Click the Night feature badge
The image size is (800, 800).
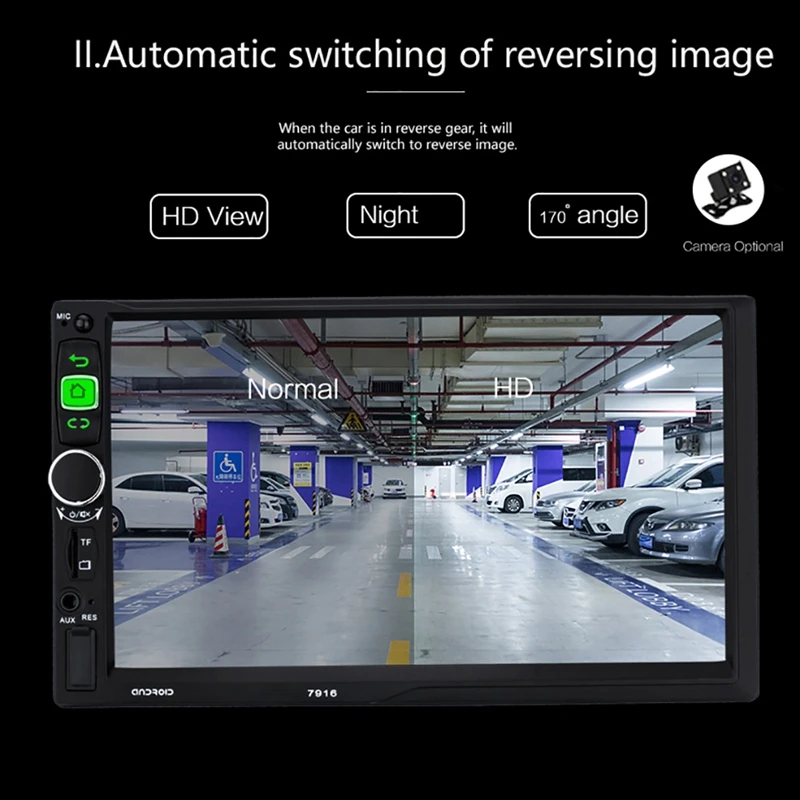(406, 215)
